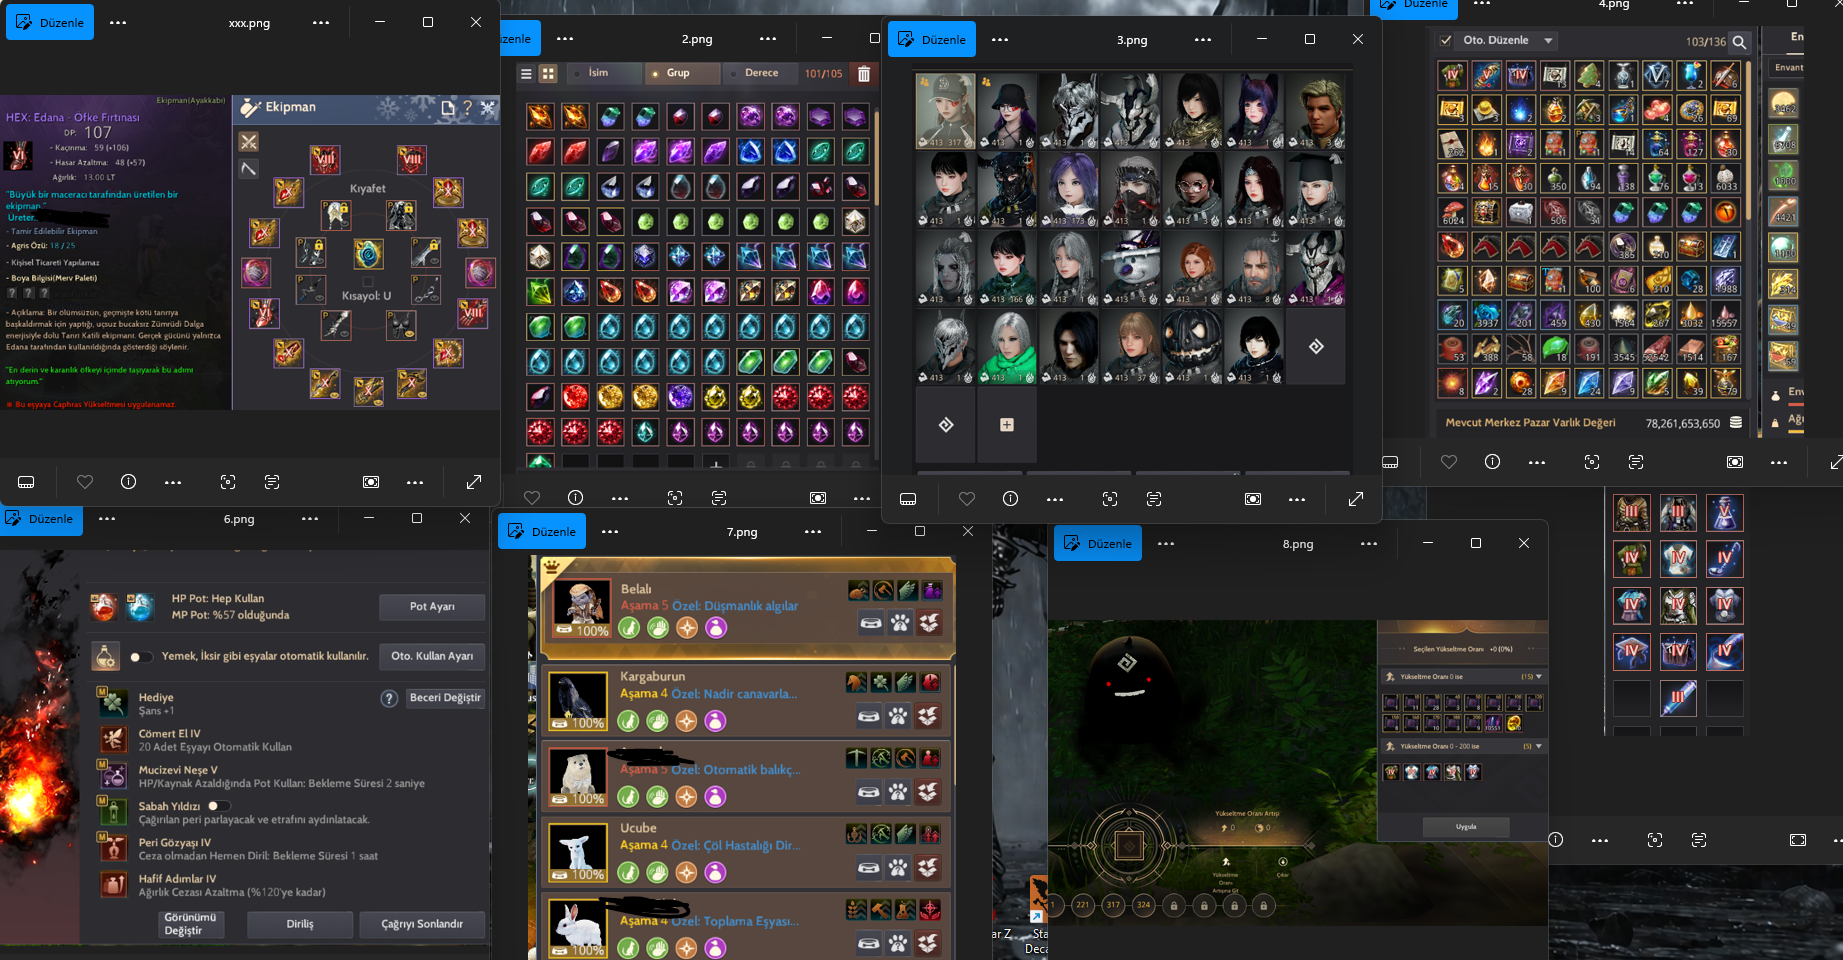Select the Grup sorting tab

pos(678,73)
